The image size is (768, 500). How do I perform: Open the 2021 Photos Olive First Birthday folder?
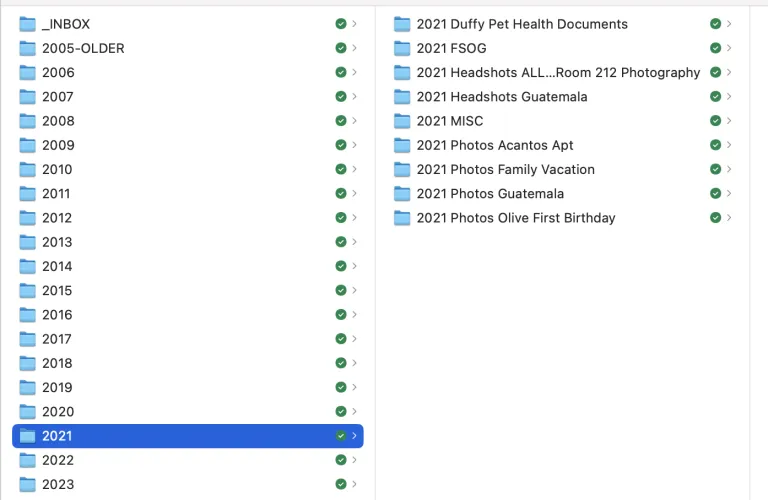pos(515,218)
